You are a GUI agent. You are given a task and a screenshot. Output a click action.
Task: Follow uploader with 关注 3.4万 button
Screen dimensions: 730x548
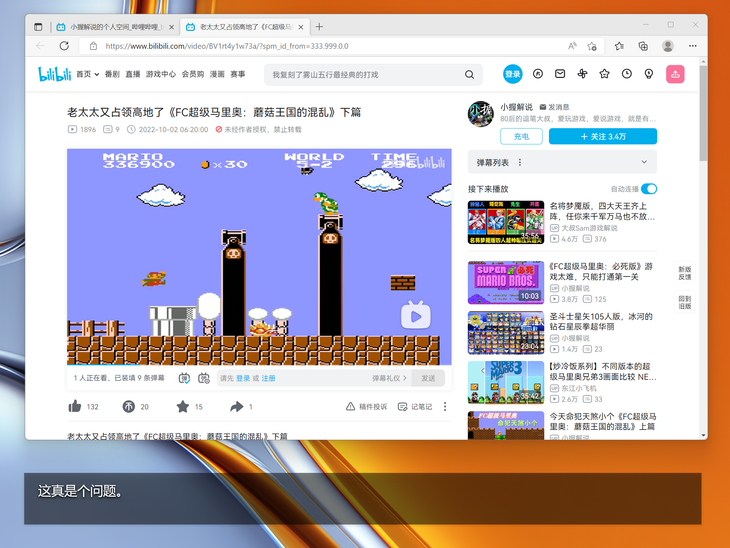pyautogui.click(x=603, y=136)
